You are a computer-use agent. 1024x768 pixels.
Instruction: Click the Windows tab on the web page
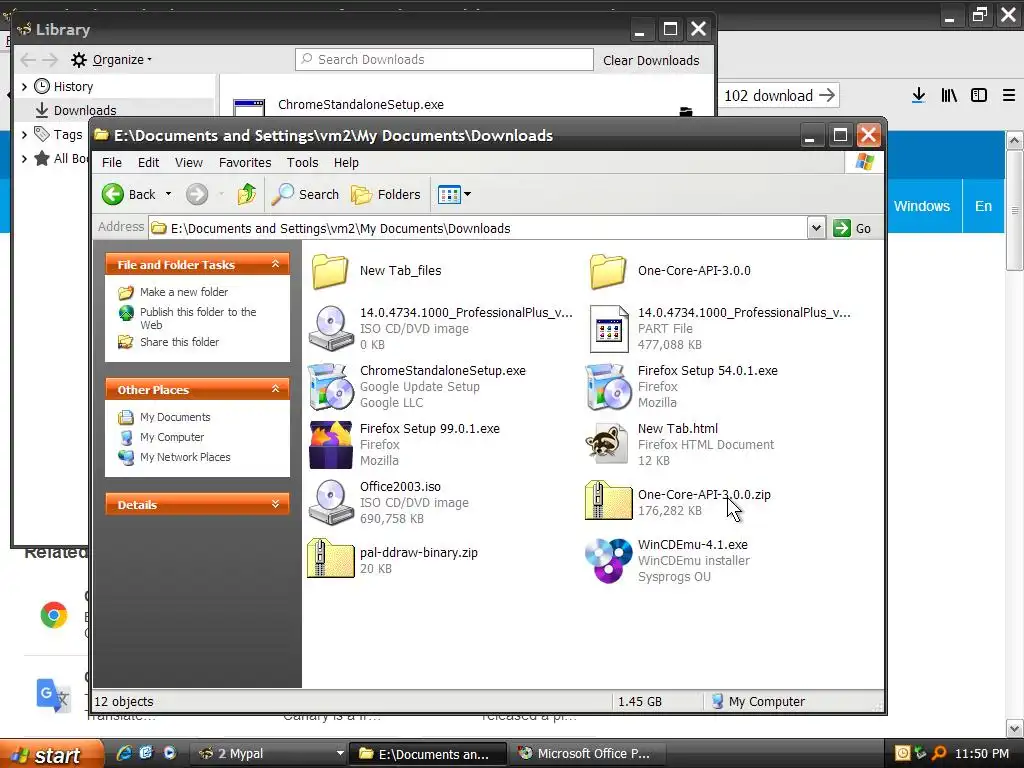921,206
